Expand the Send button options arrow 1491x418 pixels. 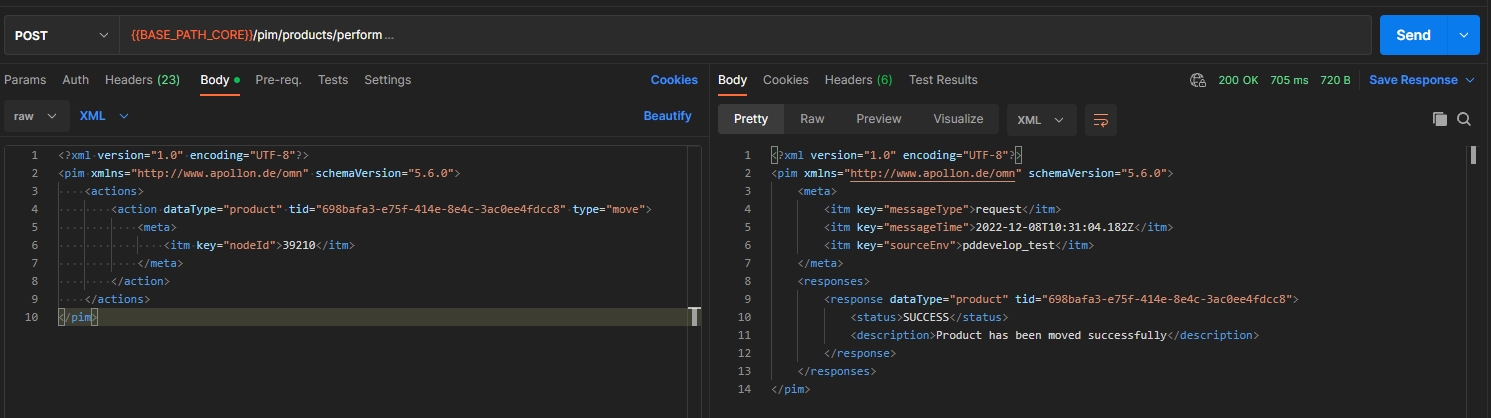click(x=1463, y=35)
